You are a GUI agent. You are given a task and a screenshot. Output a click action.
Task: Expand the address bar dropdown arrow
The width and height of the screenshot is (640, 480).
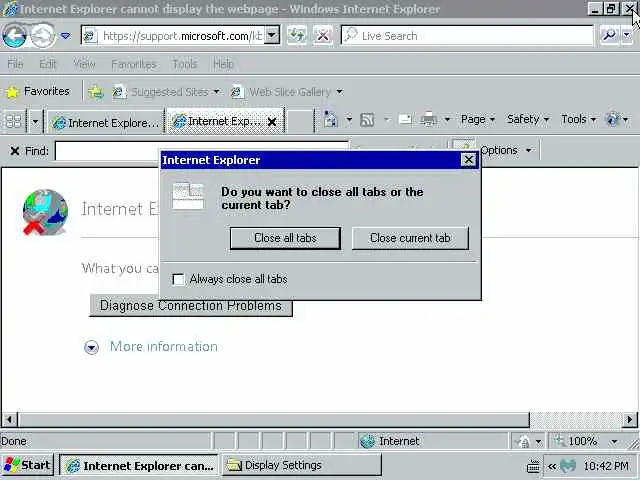coord(271,36)
